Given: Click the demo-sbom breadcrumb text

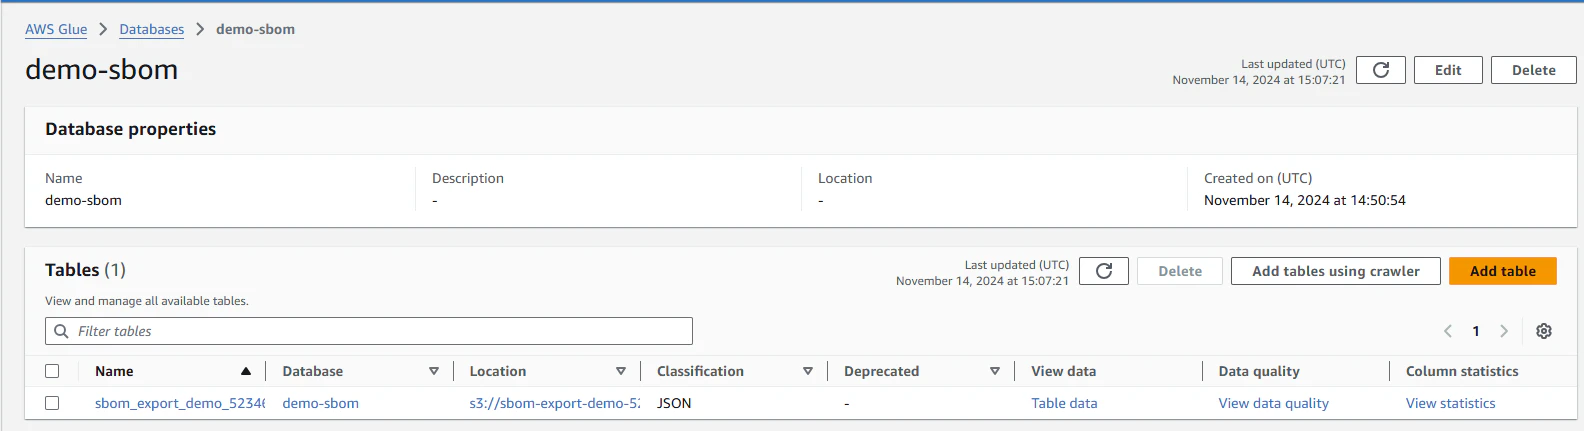Looking at the screenshot, I should tap(256, 29).
